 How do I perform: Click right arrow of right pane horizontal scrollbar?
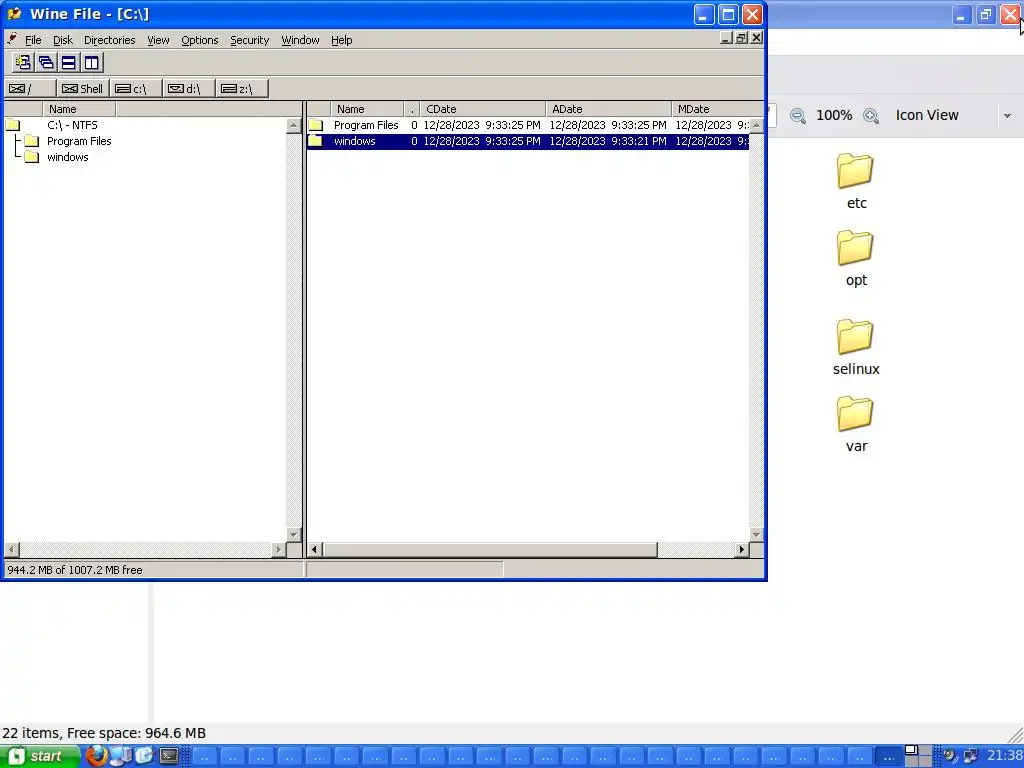[x=741, y=550]
